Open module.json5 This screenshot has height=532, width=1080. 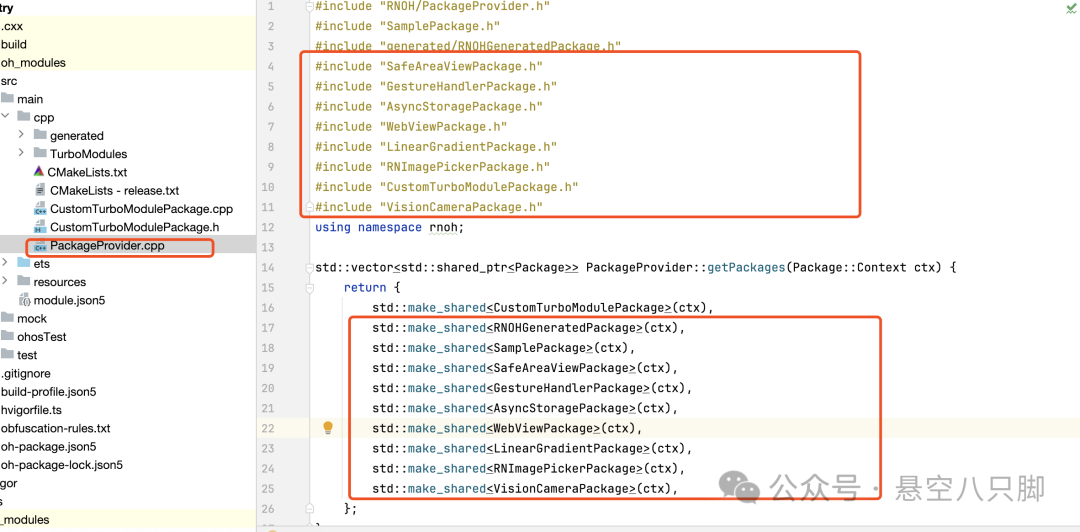70,300
